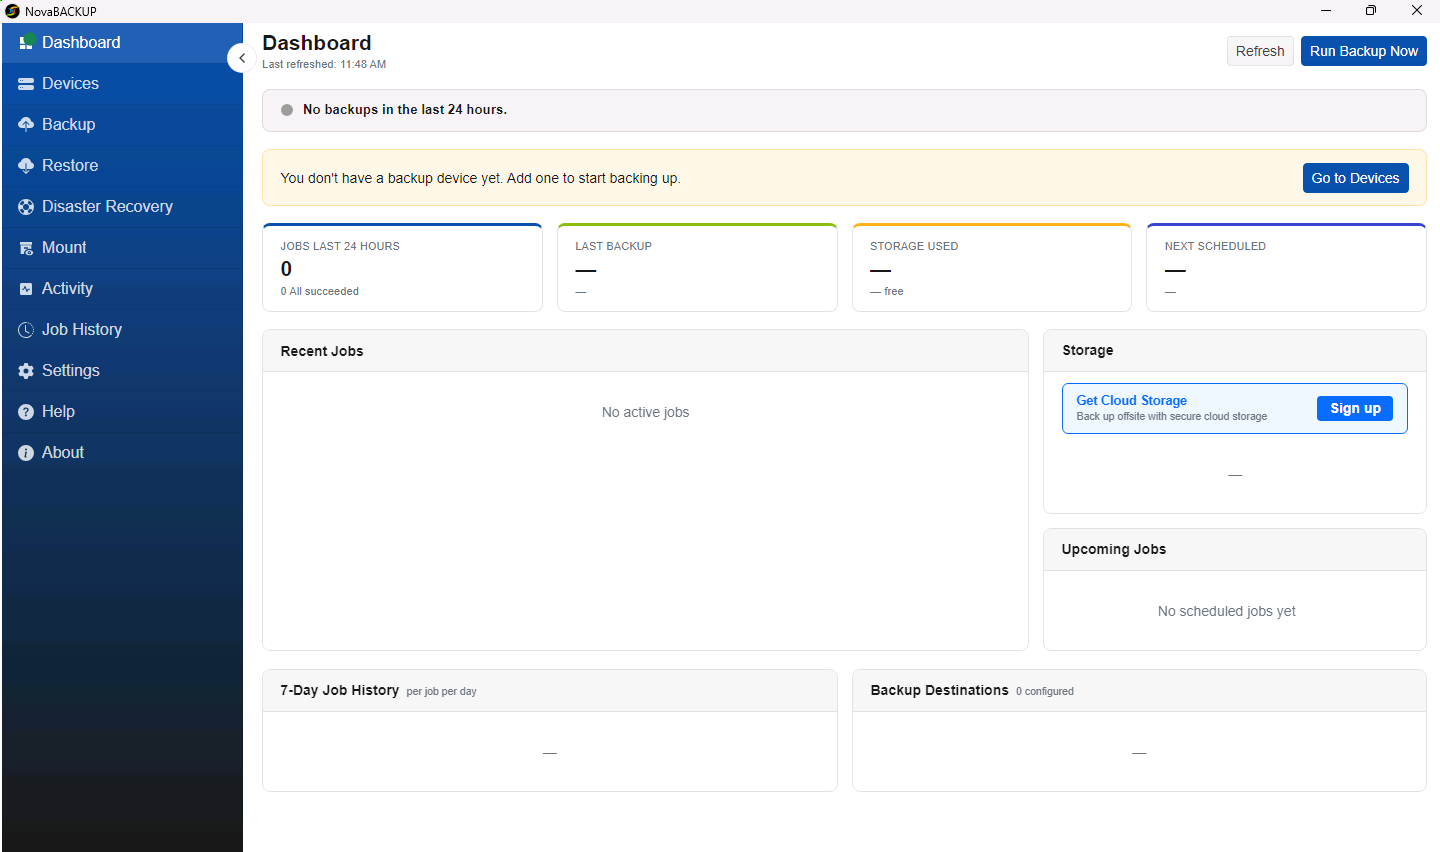This screenshot has height=852, width=1440.
Task: Click the Get Cloud Storage link text
Action: click(1131, 400)
